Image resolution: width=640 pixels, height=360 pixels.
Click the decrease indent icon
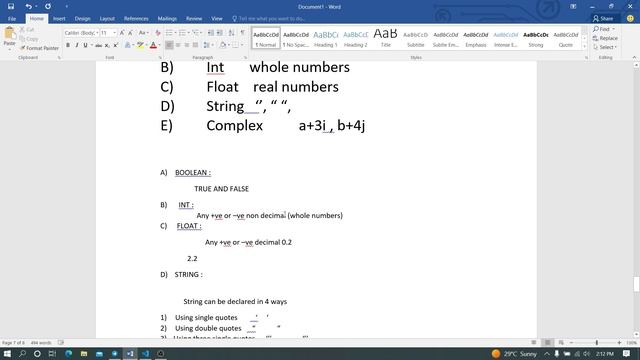pos(211,33)
